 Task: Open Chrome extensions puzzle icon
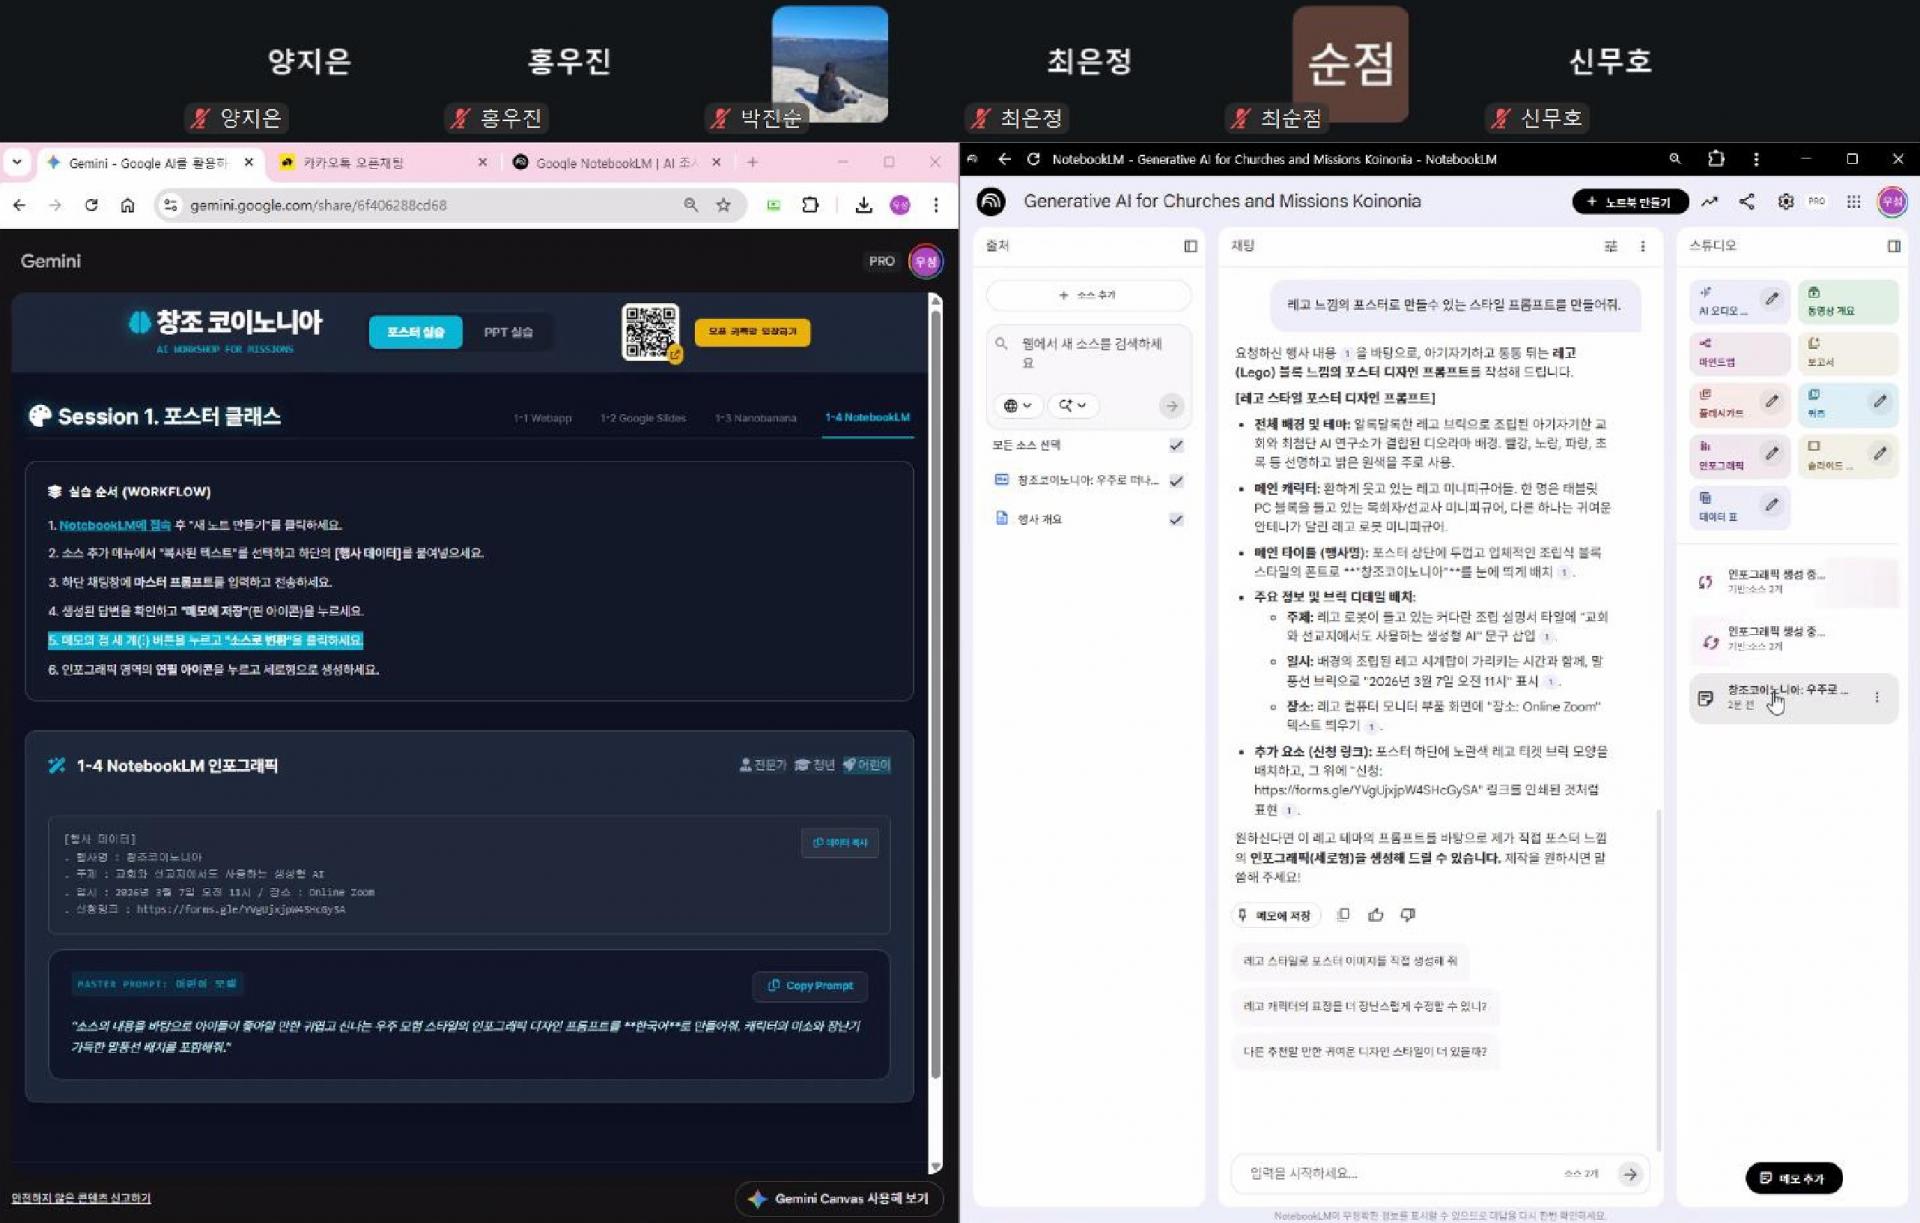pos(810,205)
